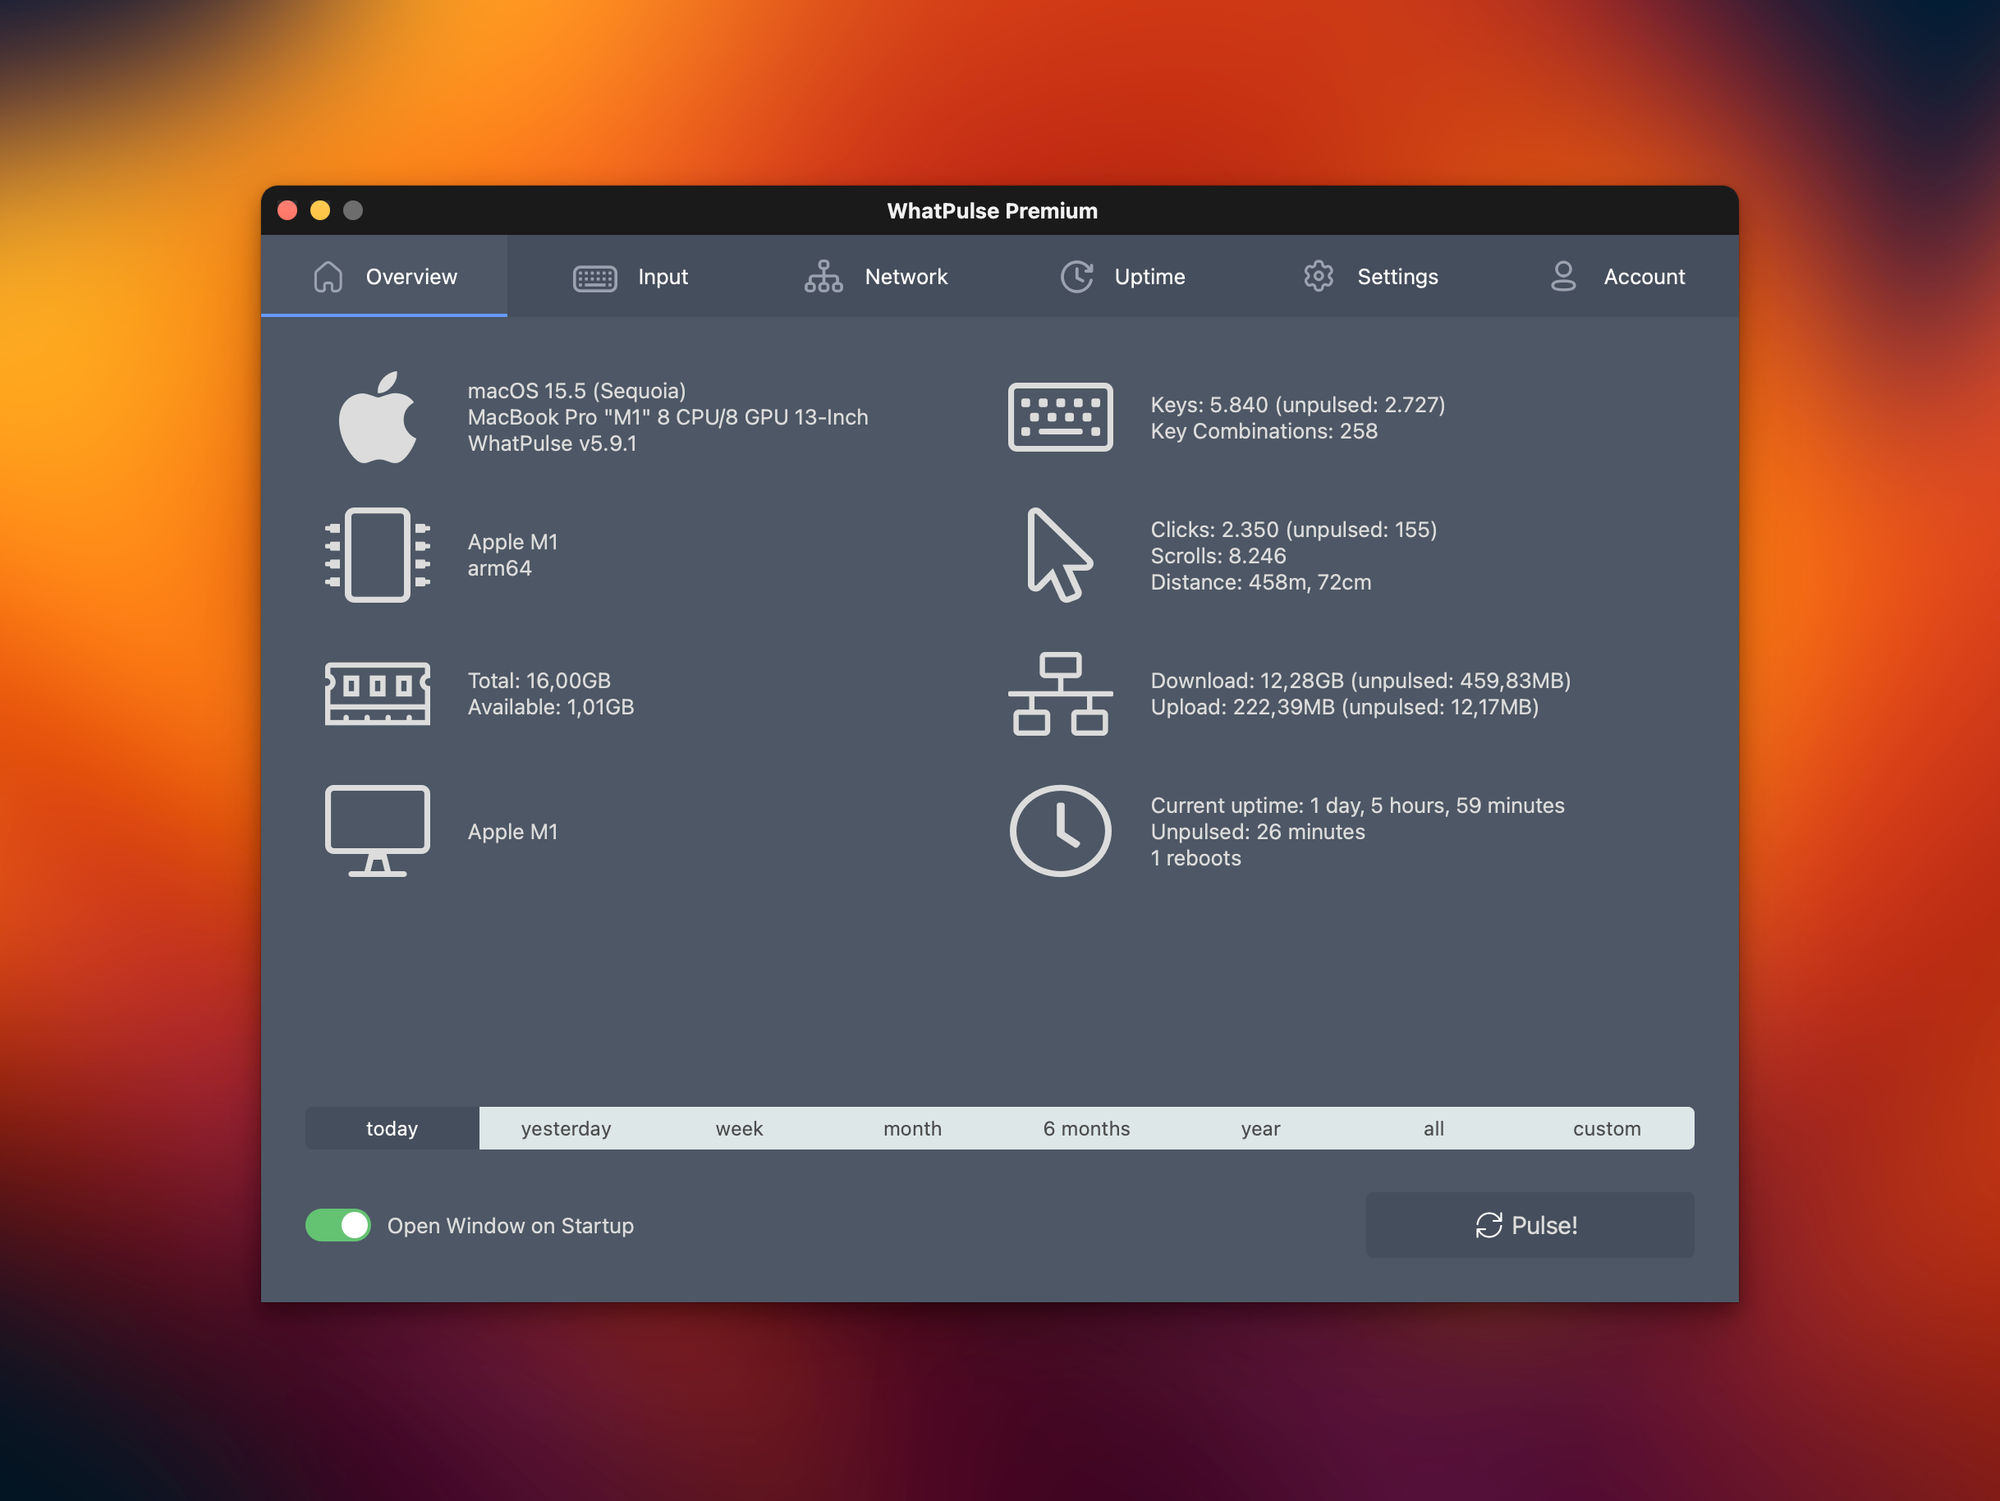Click the CPU processor chip icon

point(377,555)
